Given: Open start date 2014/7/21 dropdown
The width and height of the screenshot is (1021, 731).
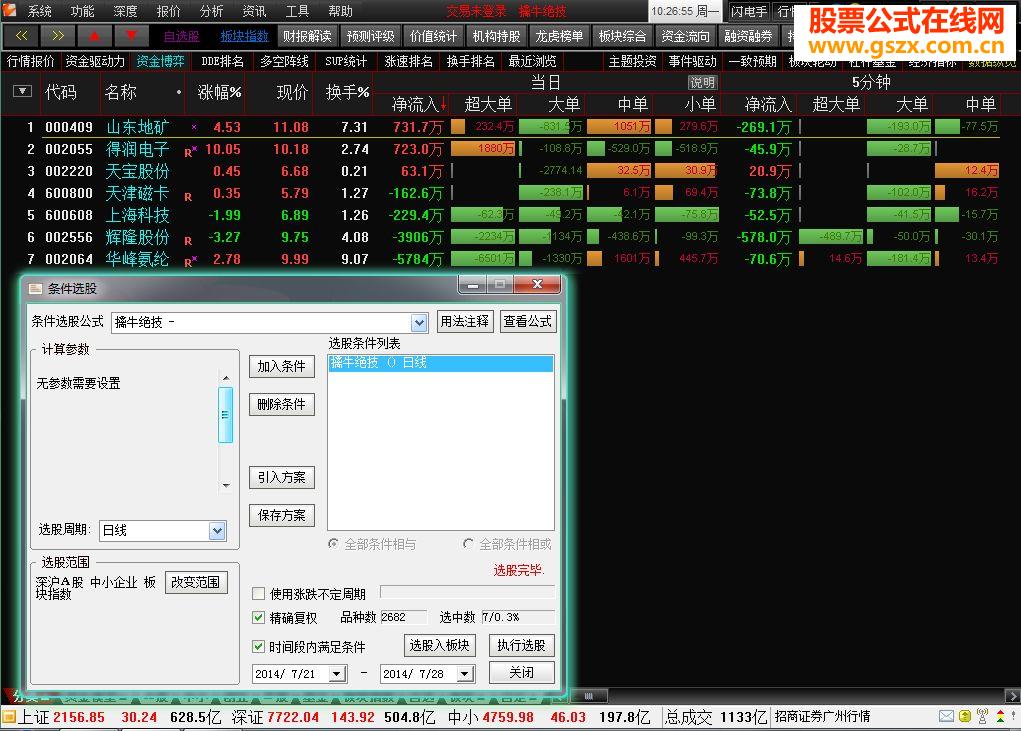Looking at the screenshot, I should (337, 674).
